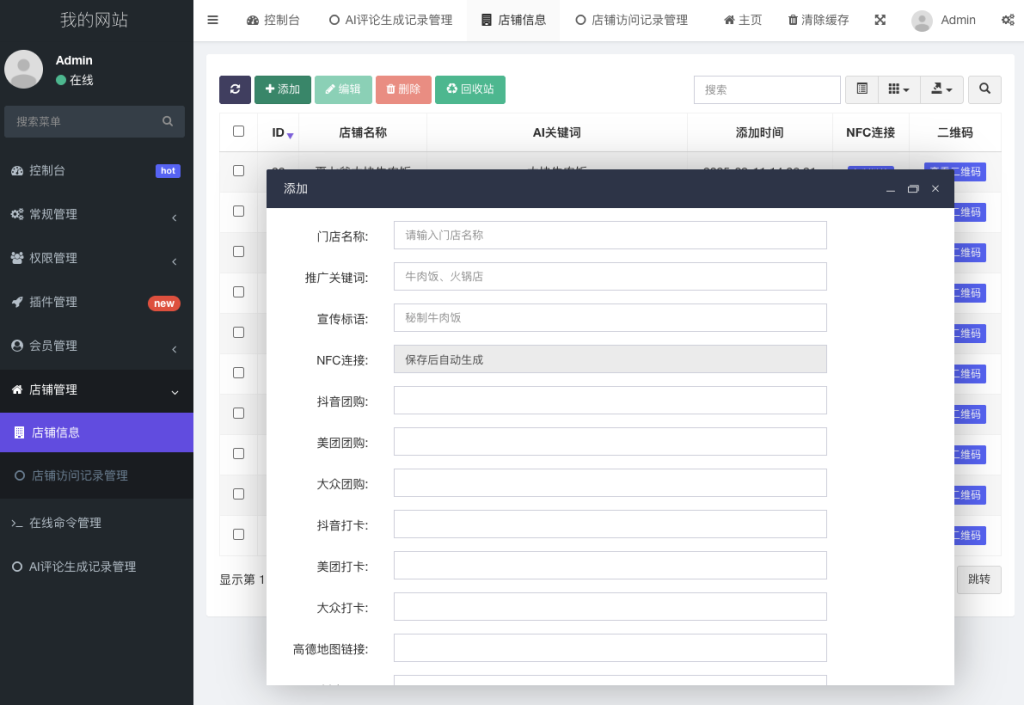Screen dimensions: 1024x705
Task: Tick the first row checkbox
Action: tap(238, 171)
